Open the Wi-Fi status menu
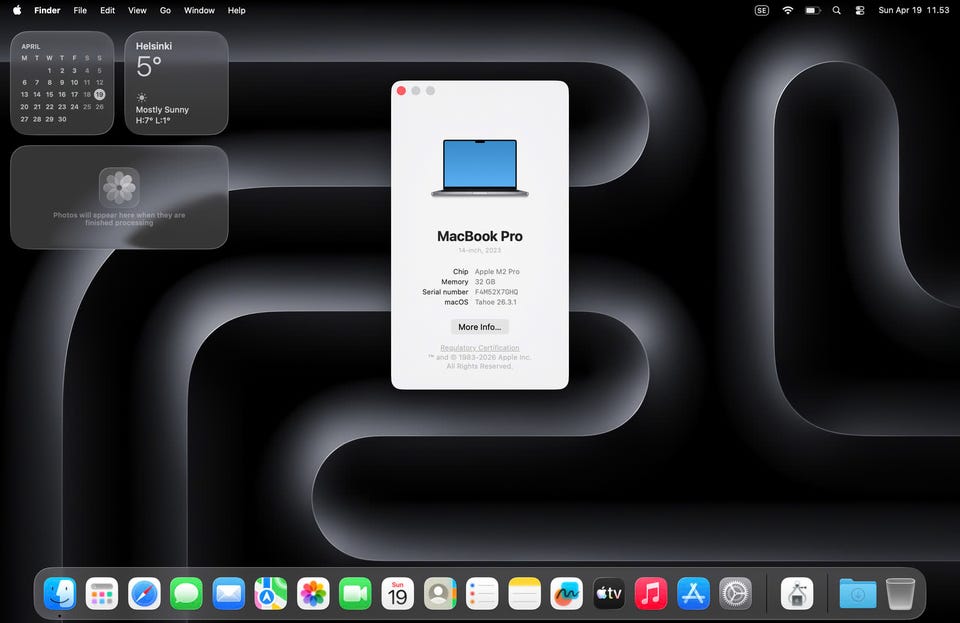Screen dimensions: 960x623 click(788, 10)
